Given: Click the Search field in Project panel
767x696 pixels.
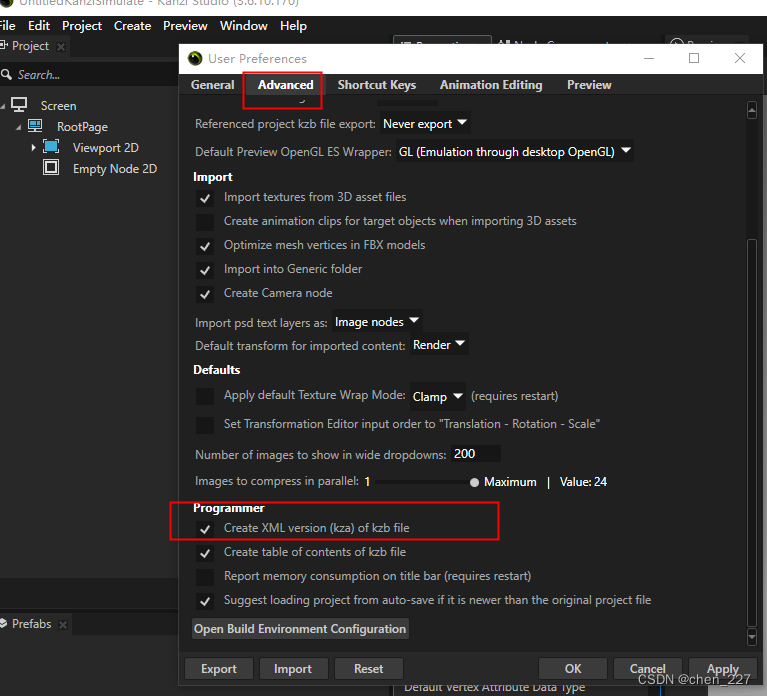Looking at the screenshot, I should point(89,75).
